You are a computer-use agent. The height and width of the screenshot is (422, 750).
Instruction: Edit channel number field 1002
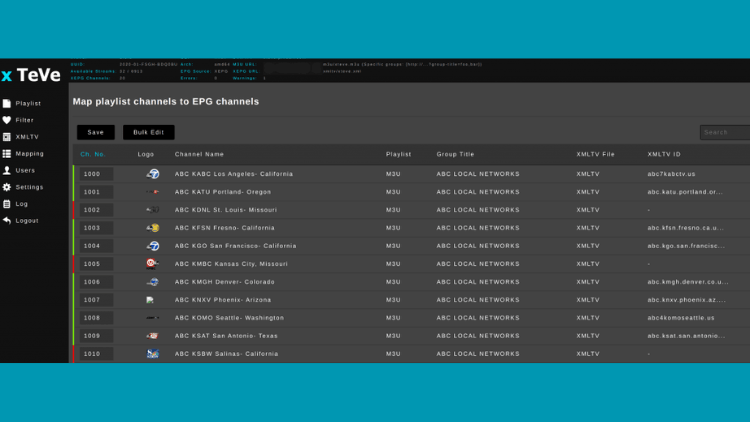click(x=96, y=210)
